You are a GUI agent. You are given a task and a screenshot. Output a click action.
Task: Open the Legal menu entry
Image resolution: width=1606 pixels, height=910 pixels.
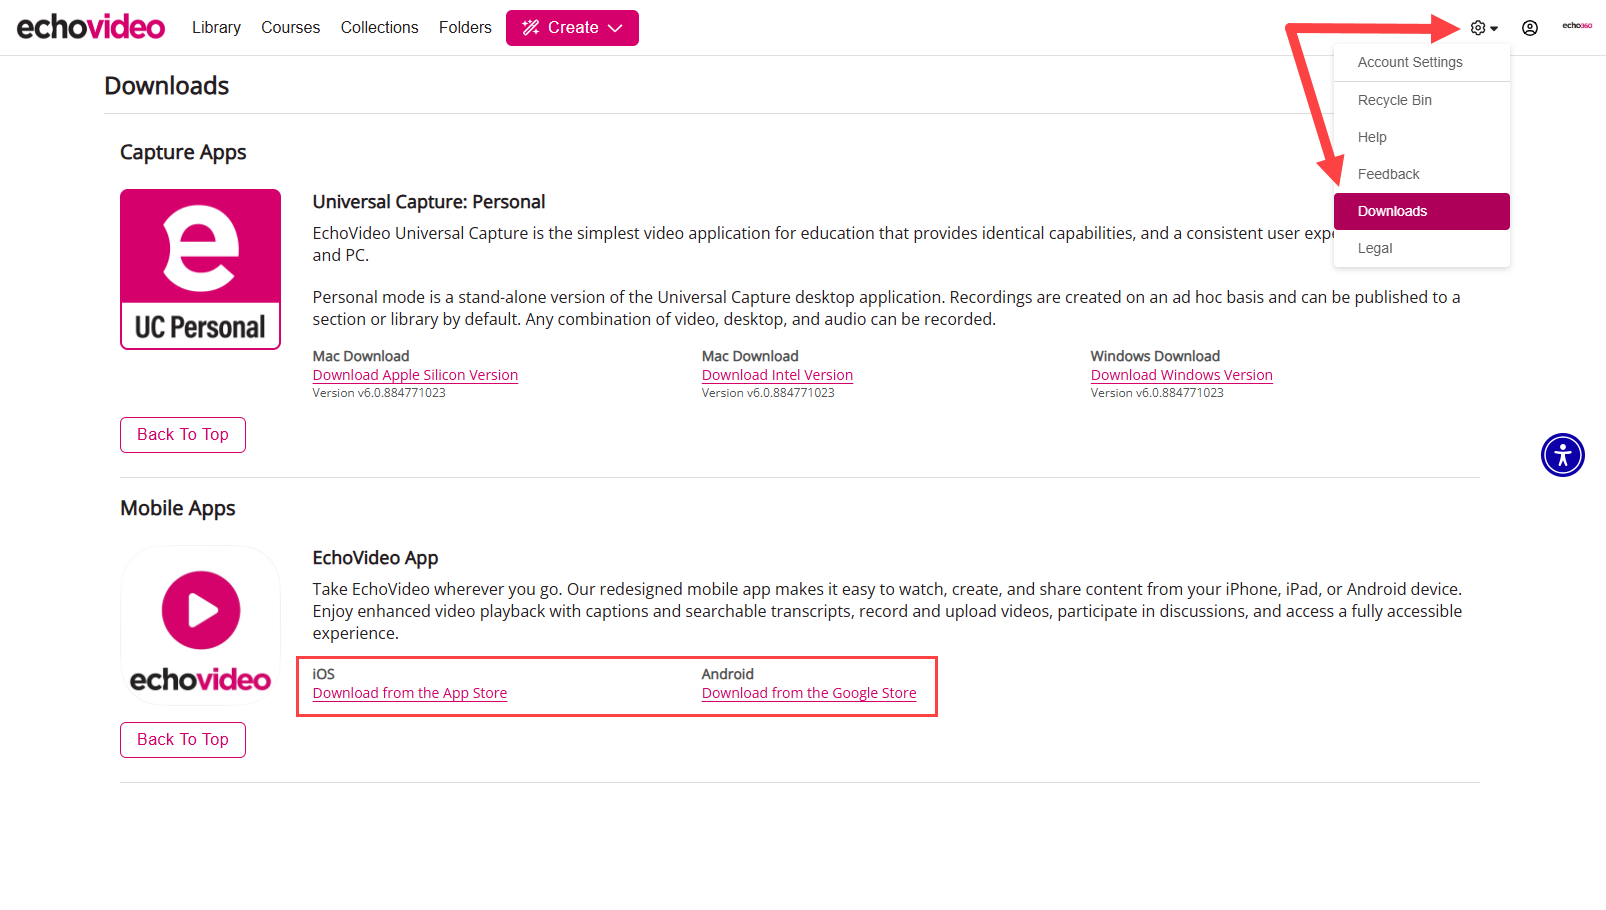[1422, 248]
